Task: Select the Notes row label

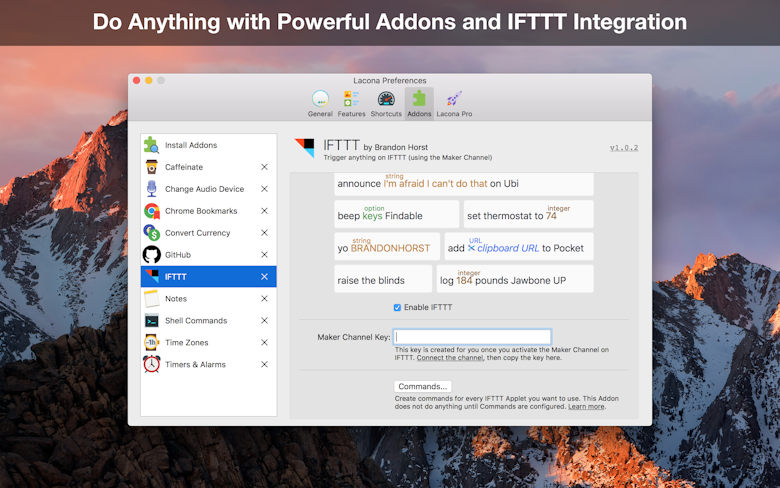Action: pos(176,298)
